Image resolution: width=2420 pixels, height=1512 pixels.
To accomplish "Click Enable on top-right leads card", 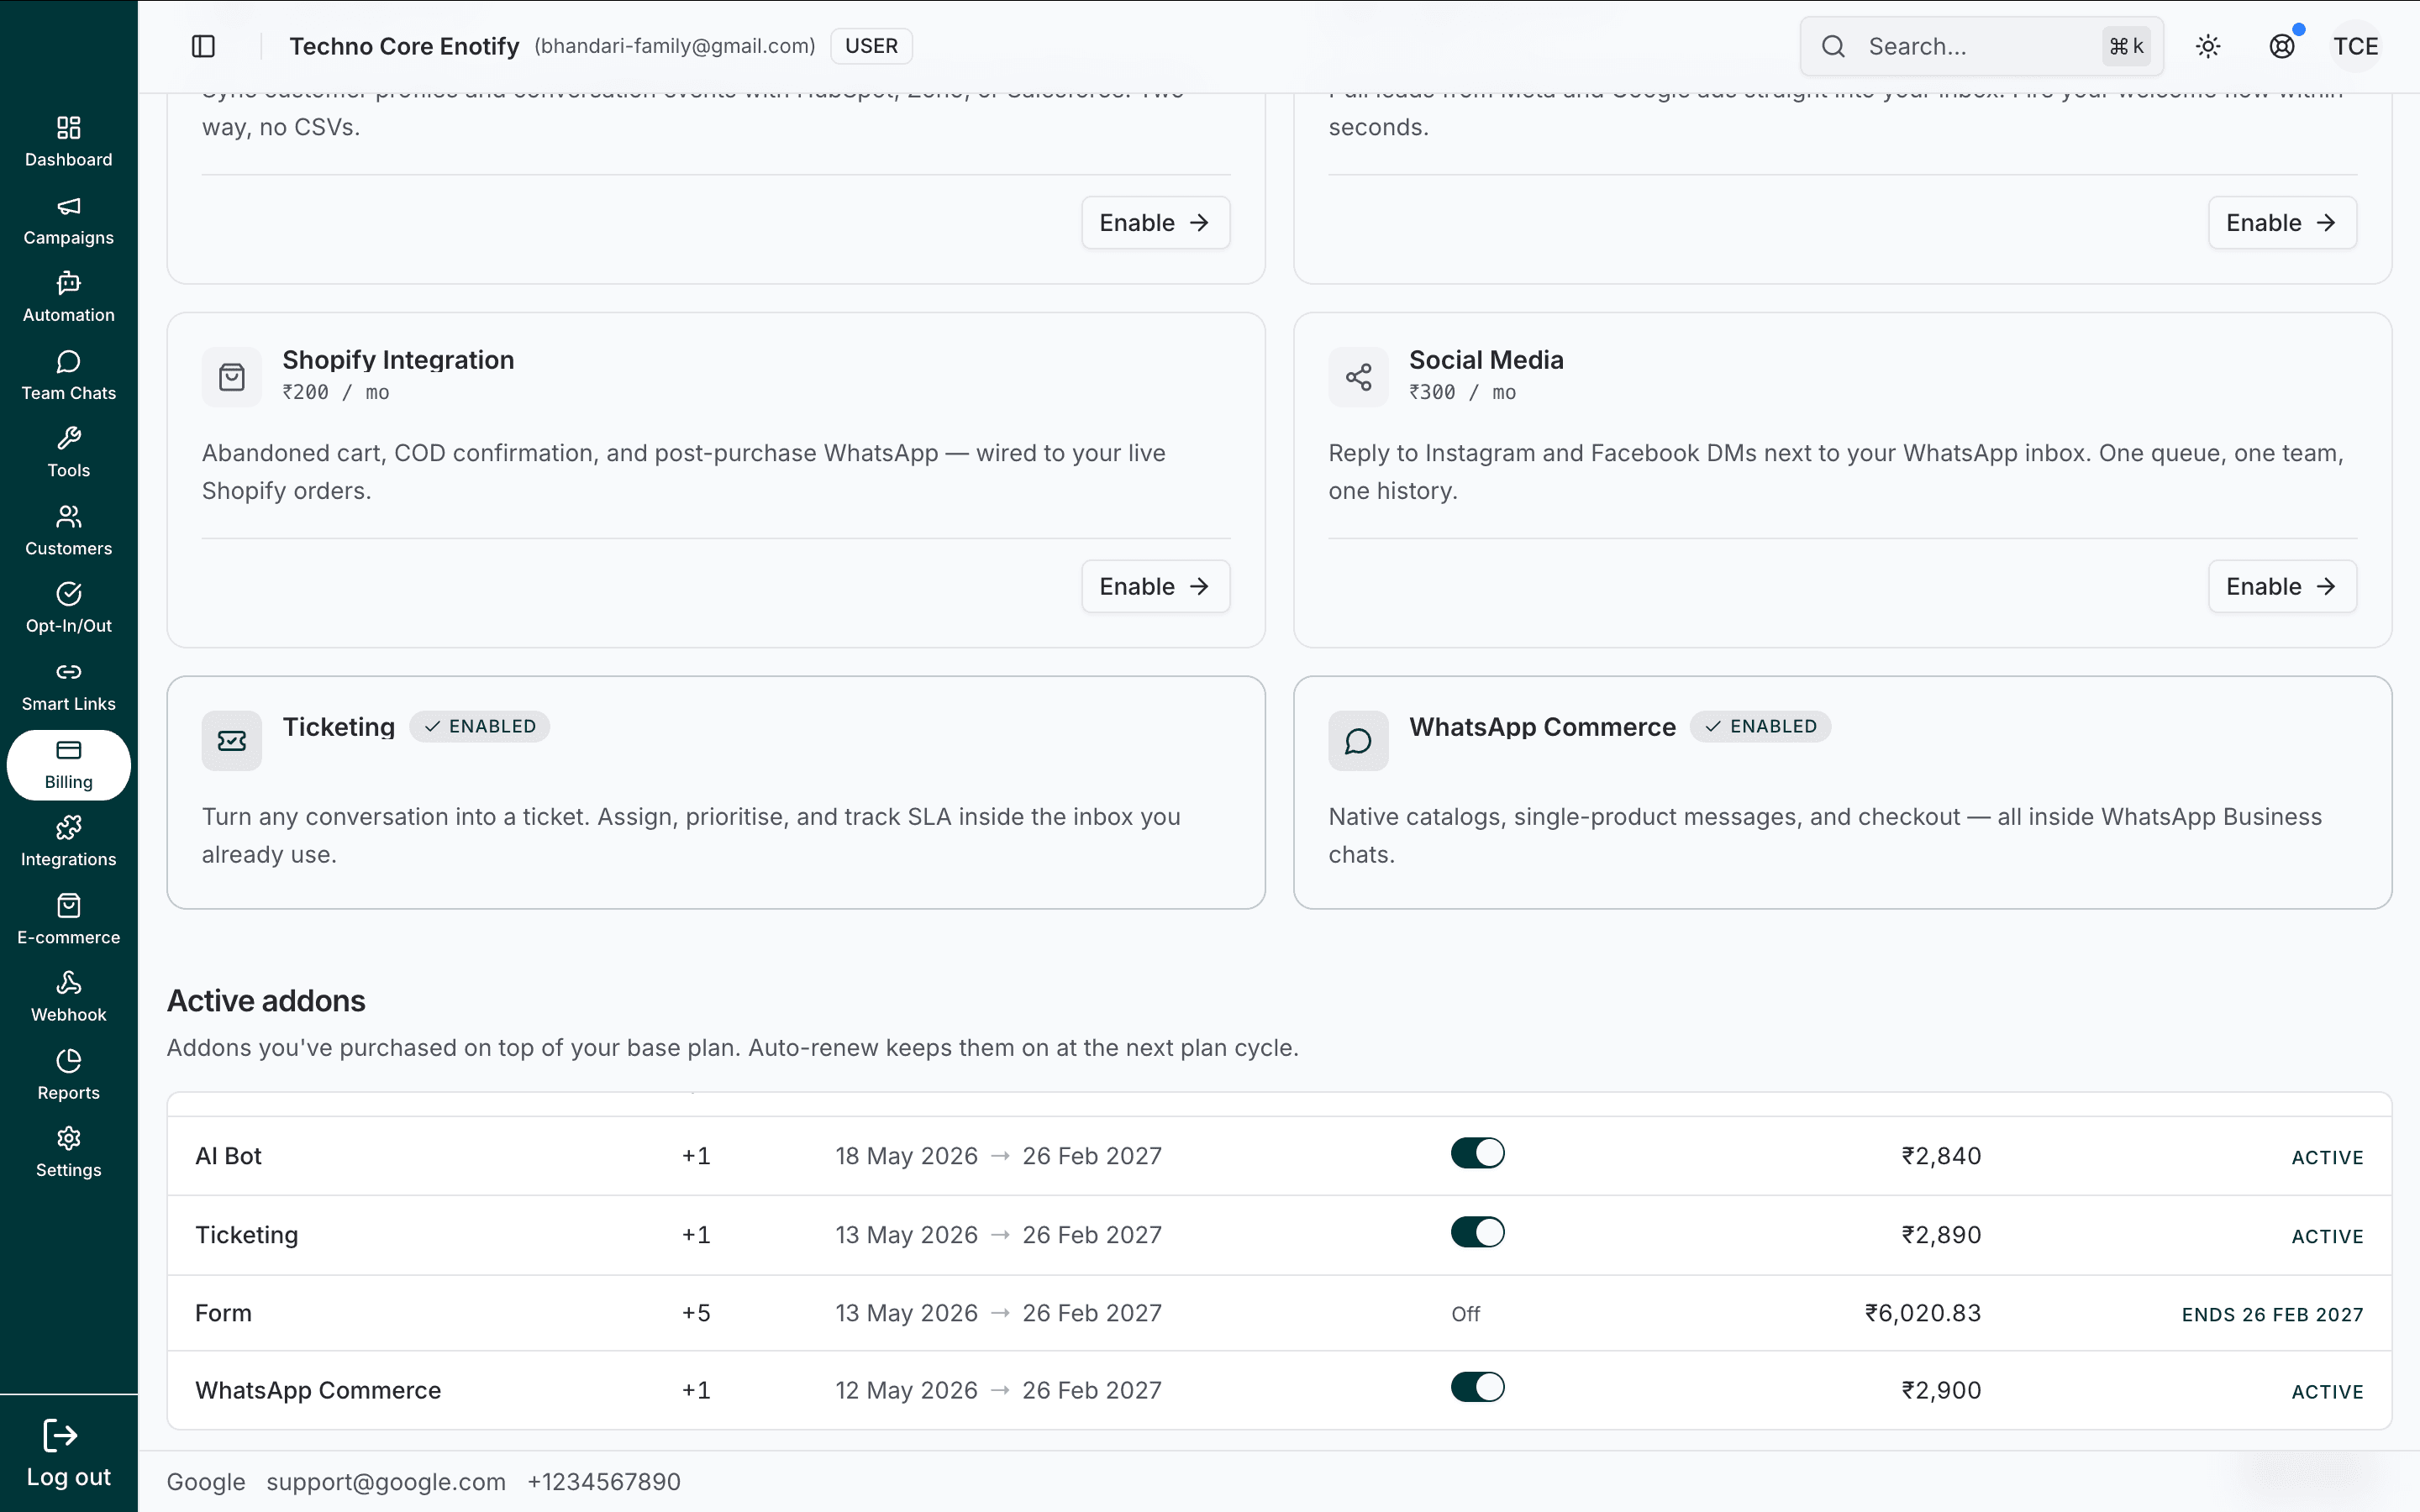I will 2282,222.
